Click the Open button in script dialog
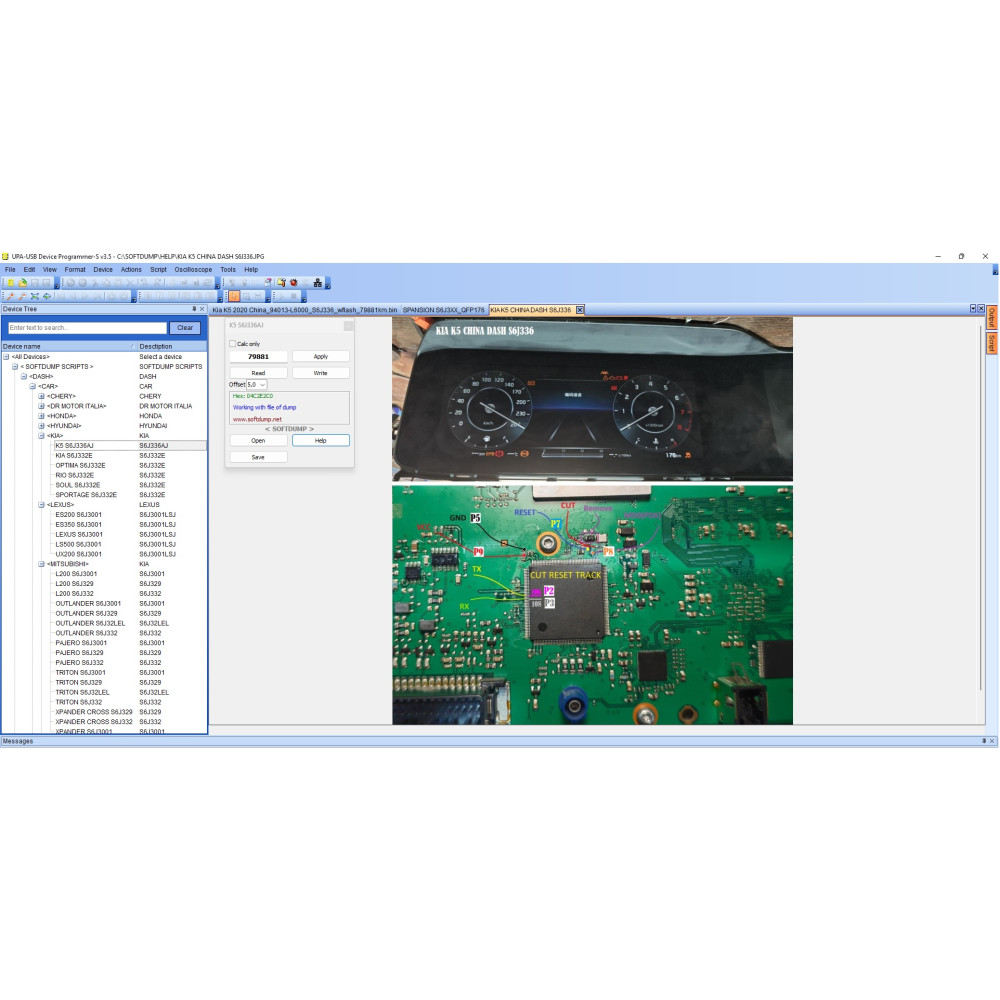Image resolution: width=1000 pixels, height=1000 pixels. pos(258,441)
